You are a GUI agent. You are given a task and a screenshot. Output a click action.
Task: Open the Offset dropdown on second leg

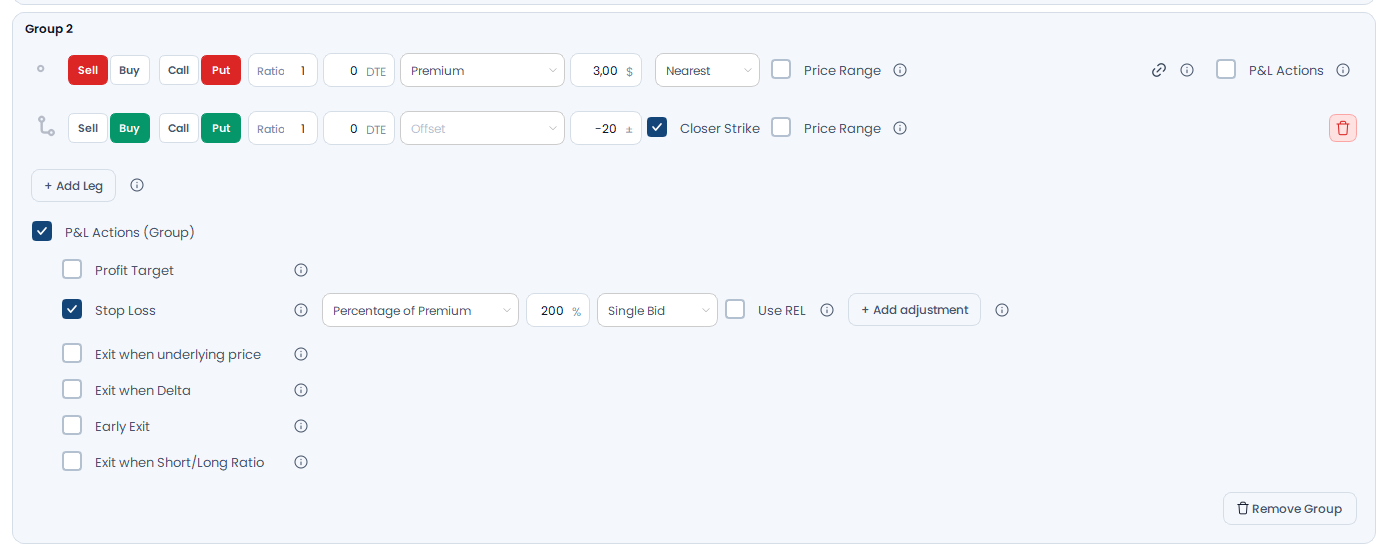pos(482,128)
